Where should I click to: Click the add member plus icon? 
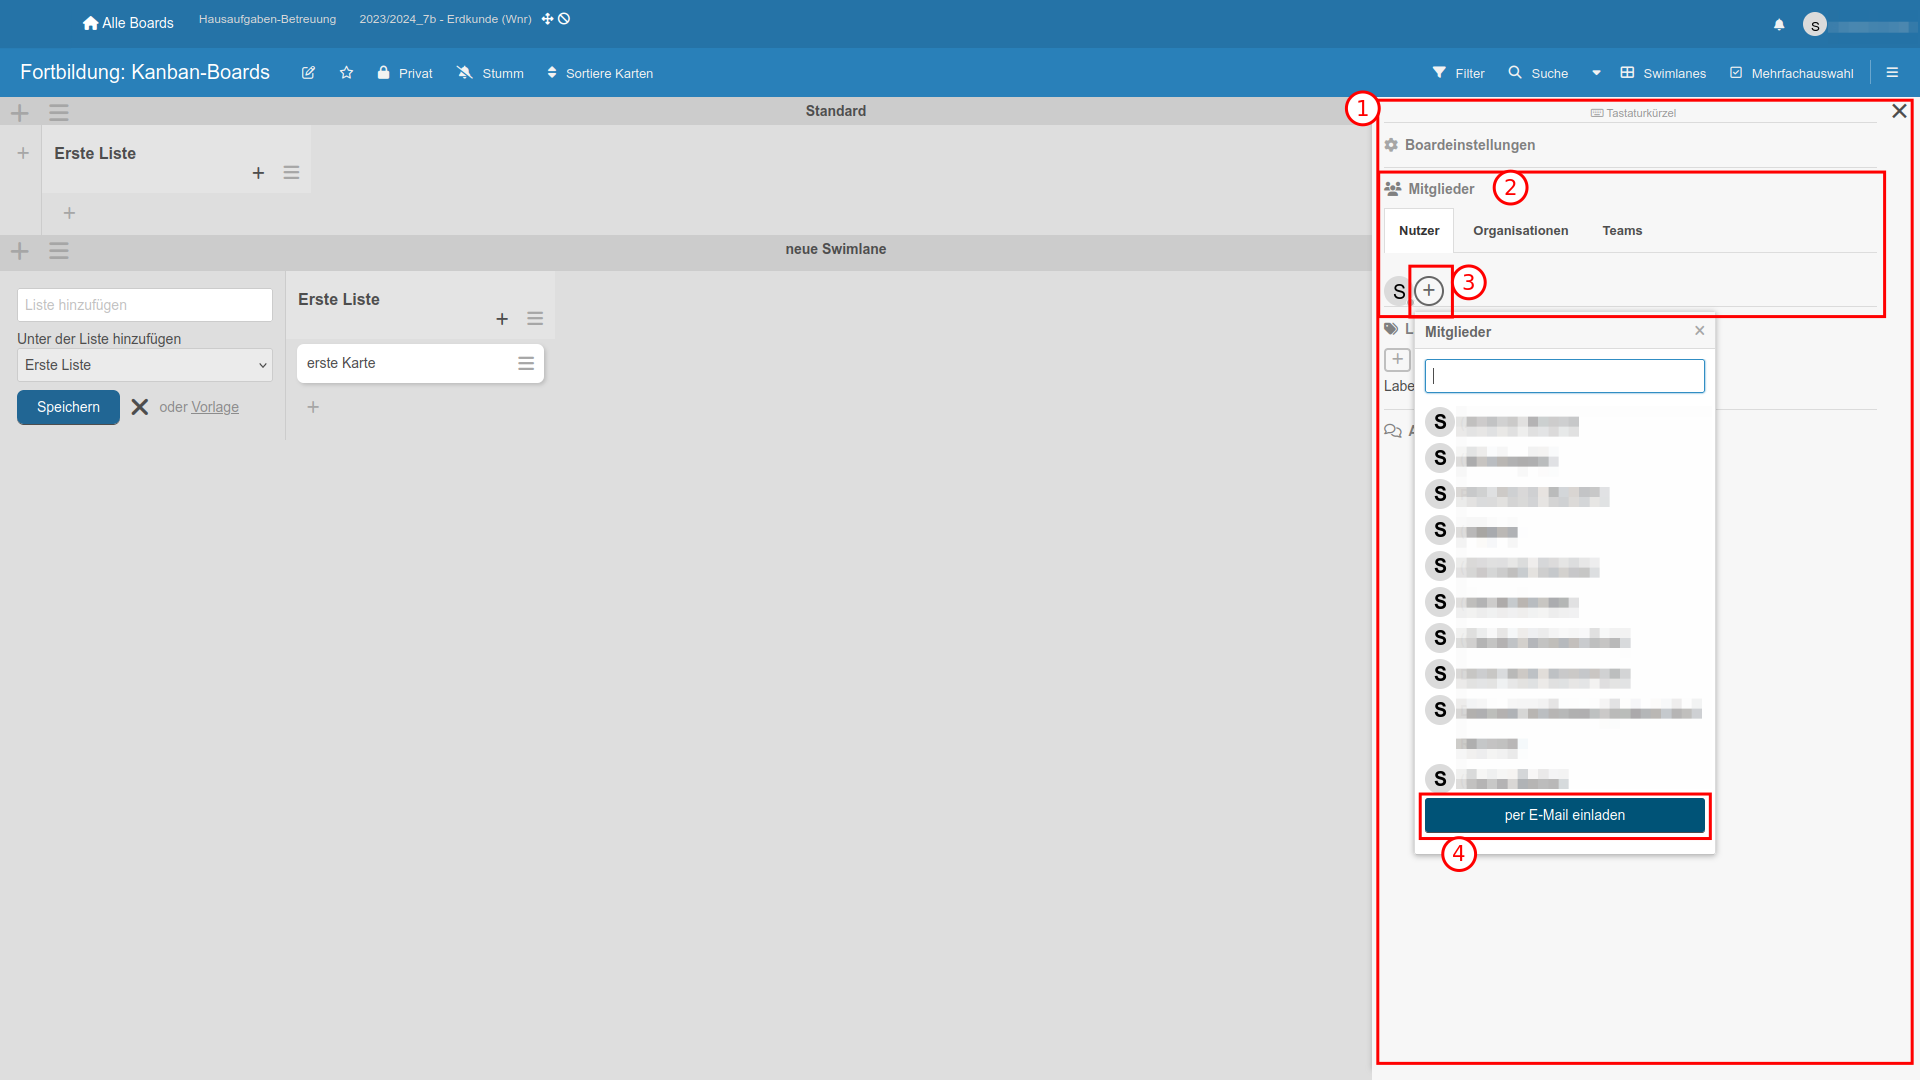point(1429,291)
